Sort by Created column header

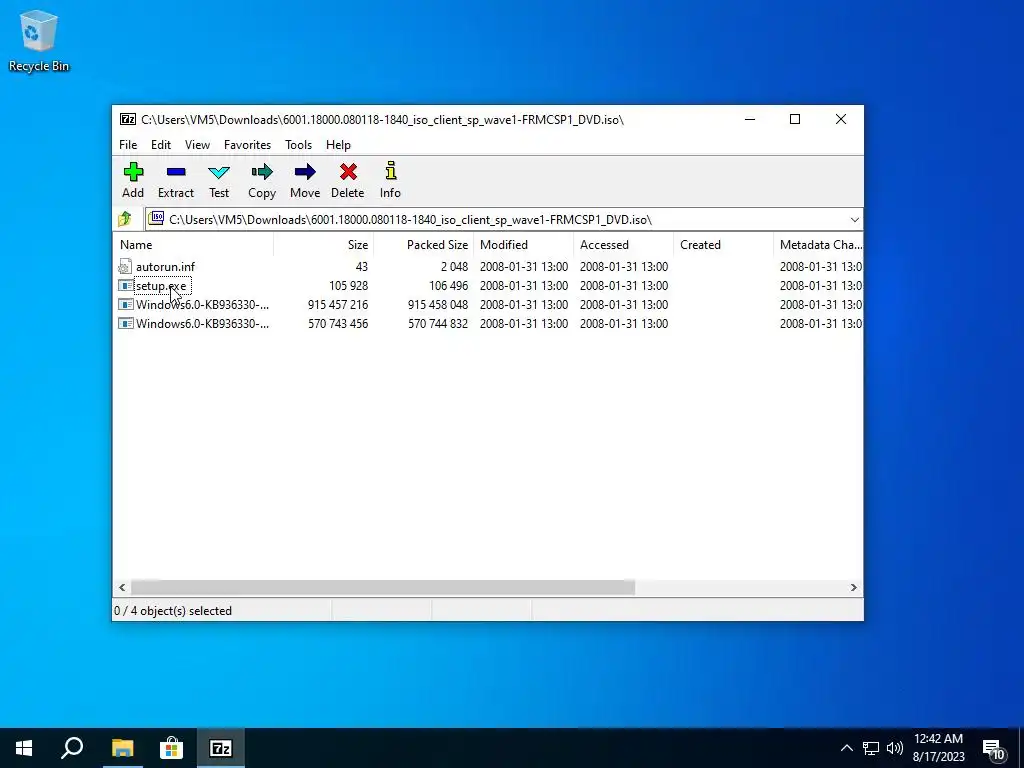[723, 245]
